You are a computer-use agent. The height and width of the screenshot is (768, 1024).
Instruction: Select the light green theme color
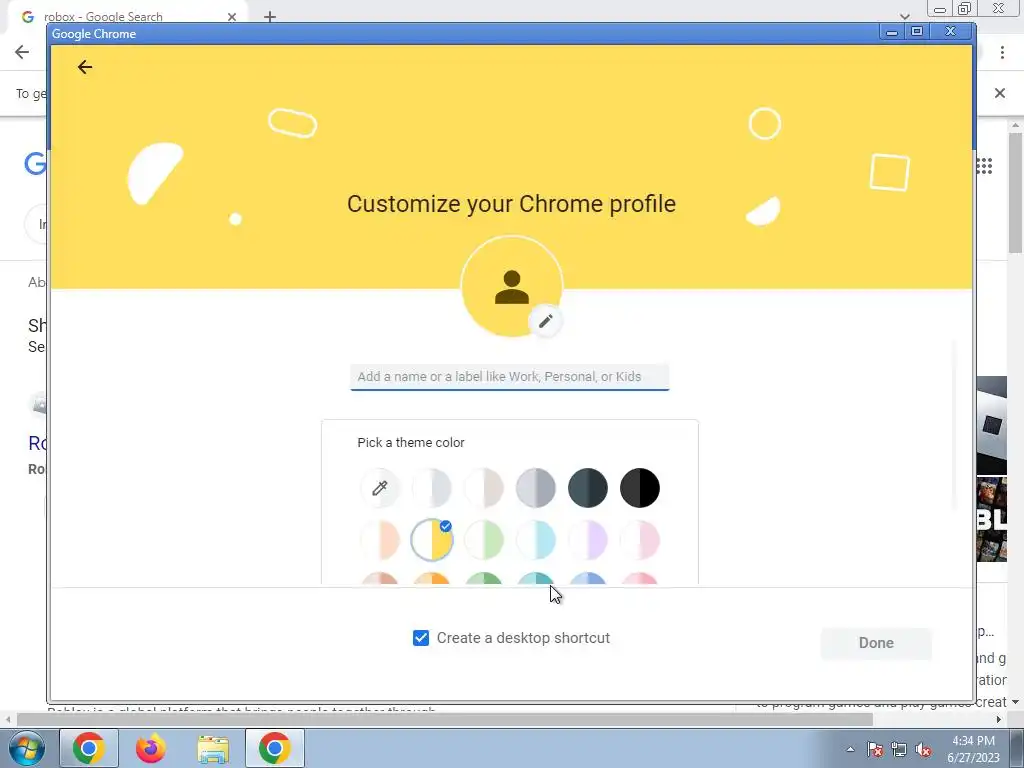click(484, 540)
